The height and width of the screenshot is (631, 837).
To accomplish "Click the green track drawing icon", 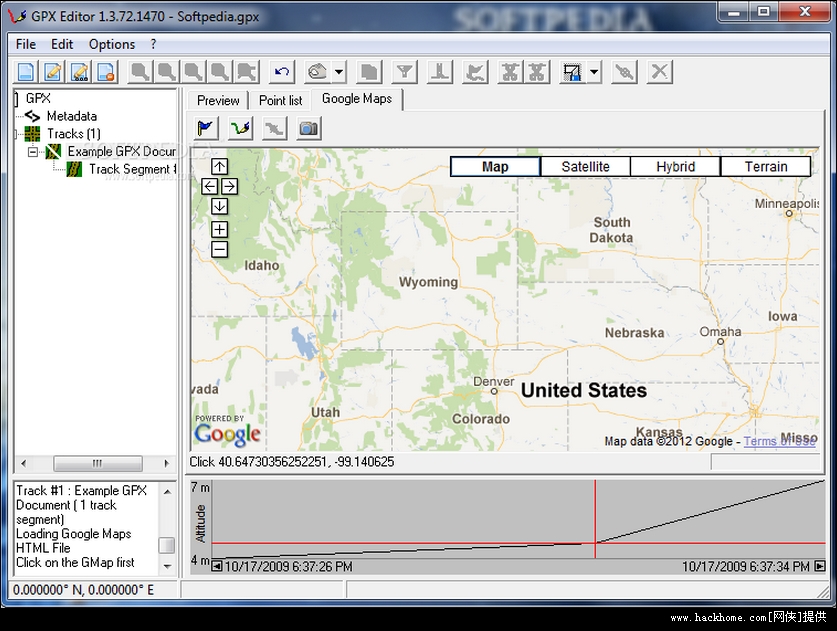I will (x=240, y=129).
